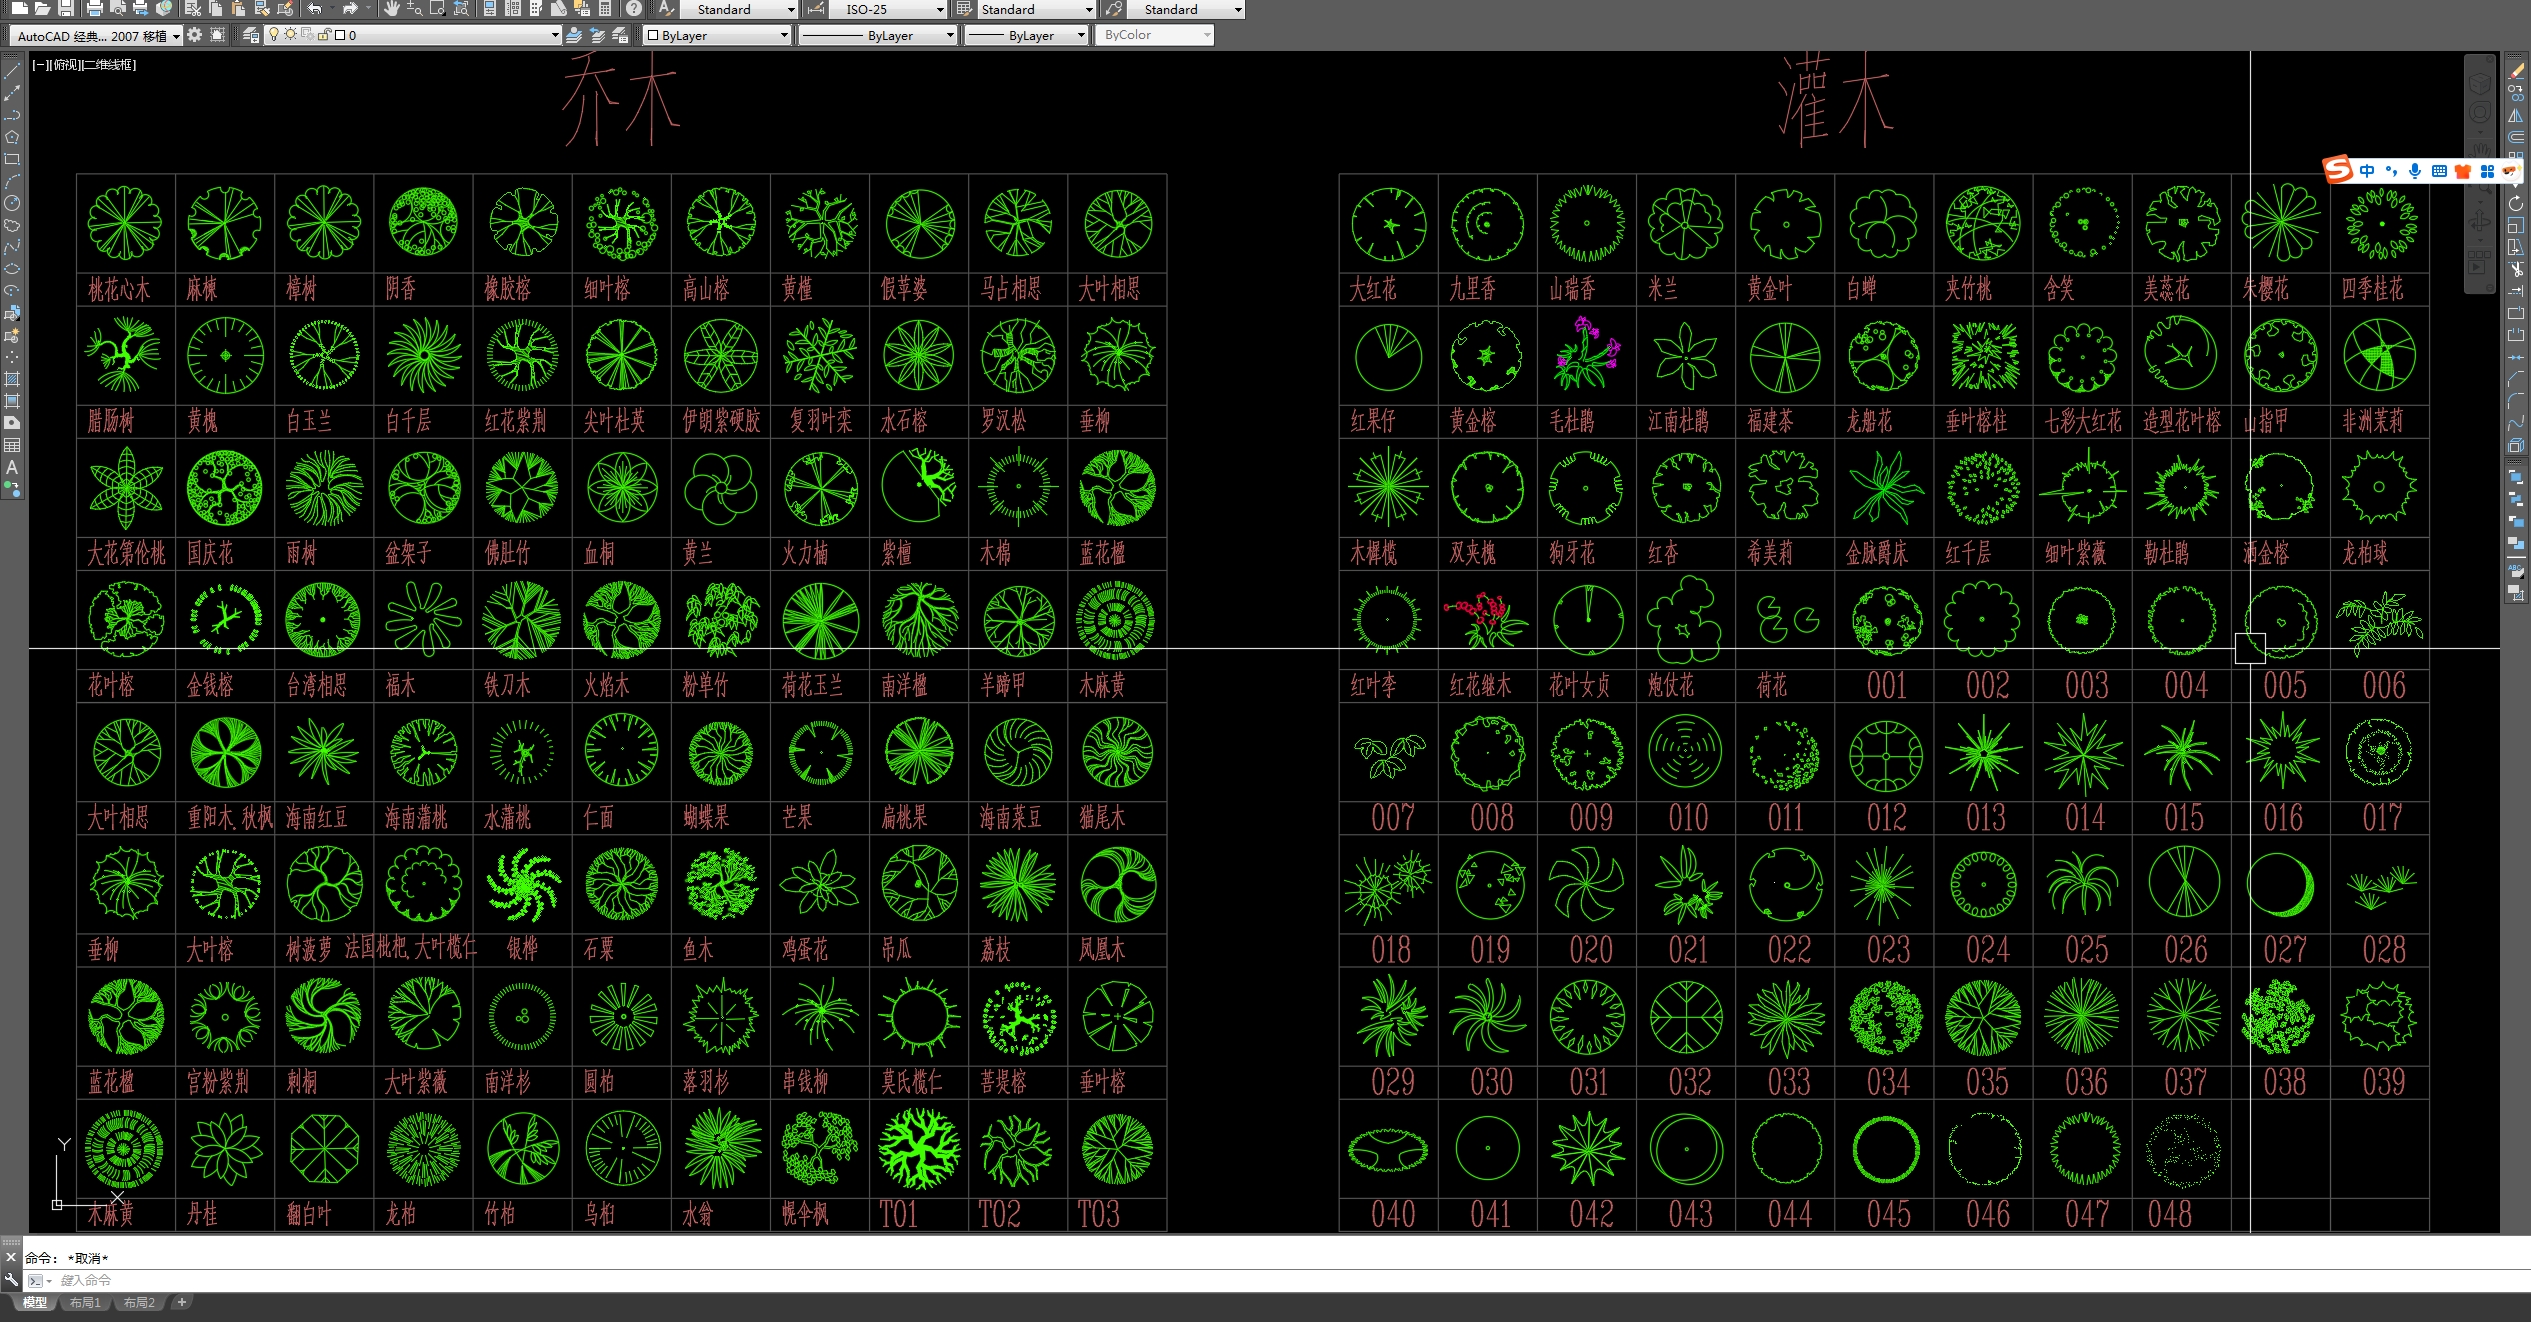Add a new layout with plus button
Image resolution: width=2531 pixels, height=1322 pixels.
[x=181, y=1302]
